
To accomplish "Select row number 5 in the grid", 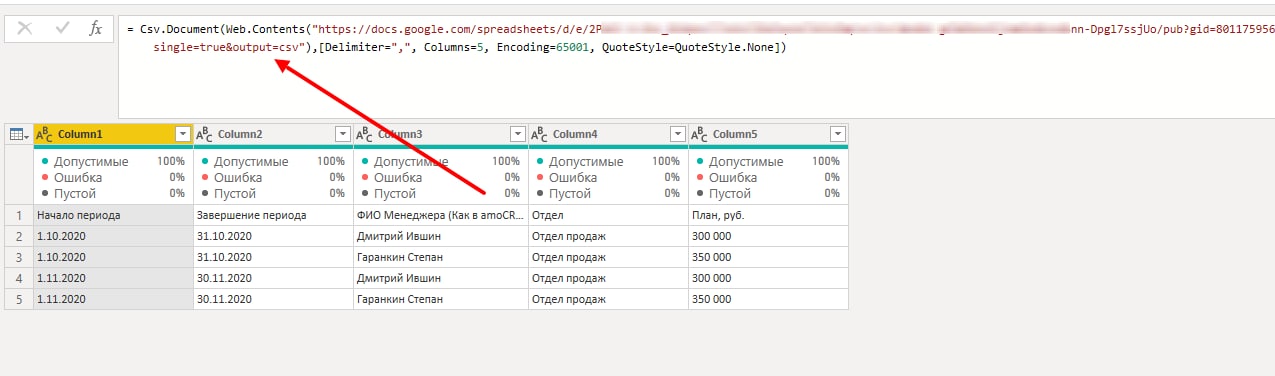I will pos(19,299).
